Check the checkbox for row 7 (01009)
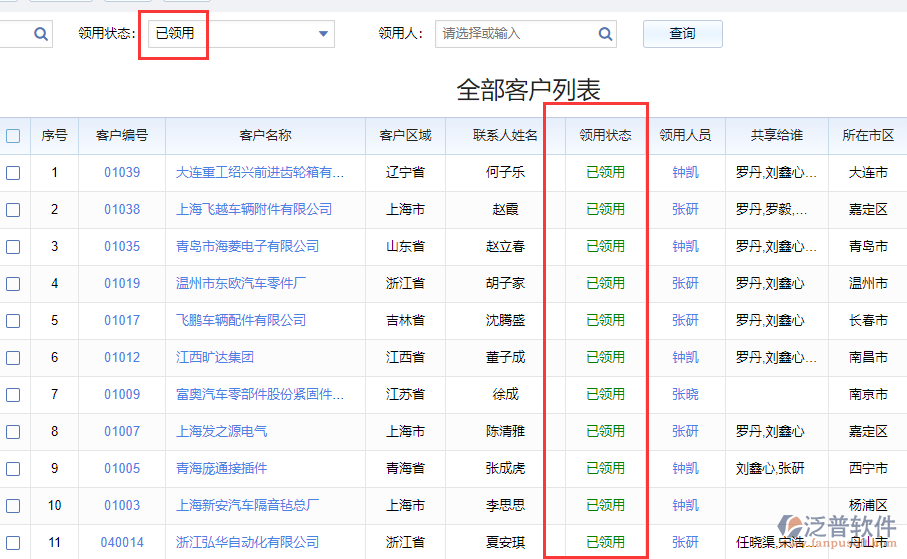This screenshot has width=907, height=559. pos(13,395)
